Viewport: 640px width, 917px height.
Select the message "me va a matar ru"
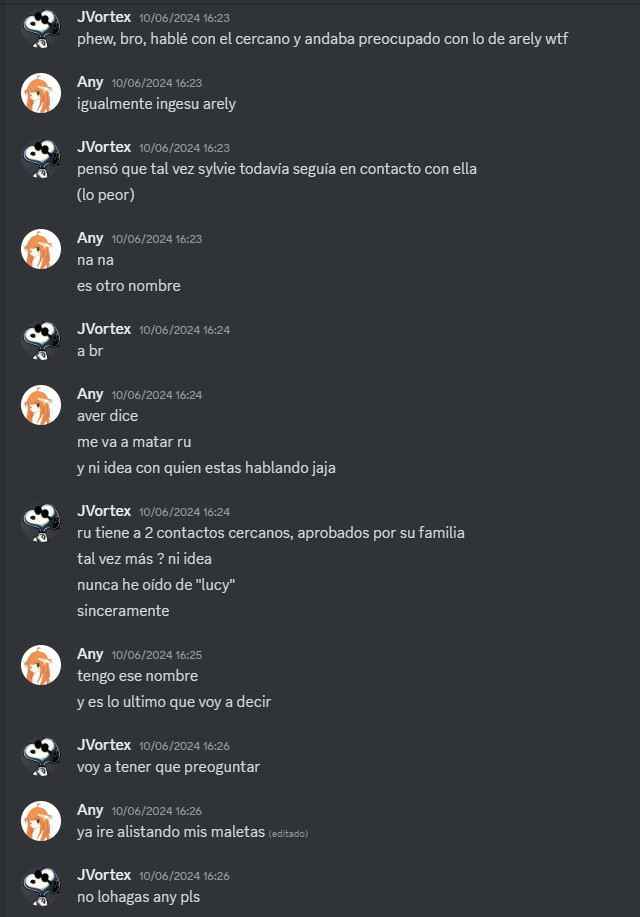coord(134,442)
